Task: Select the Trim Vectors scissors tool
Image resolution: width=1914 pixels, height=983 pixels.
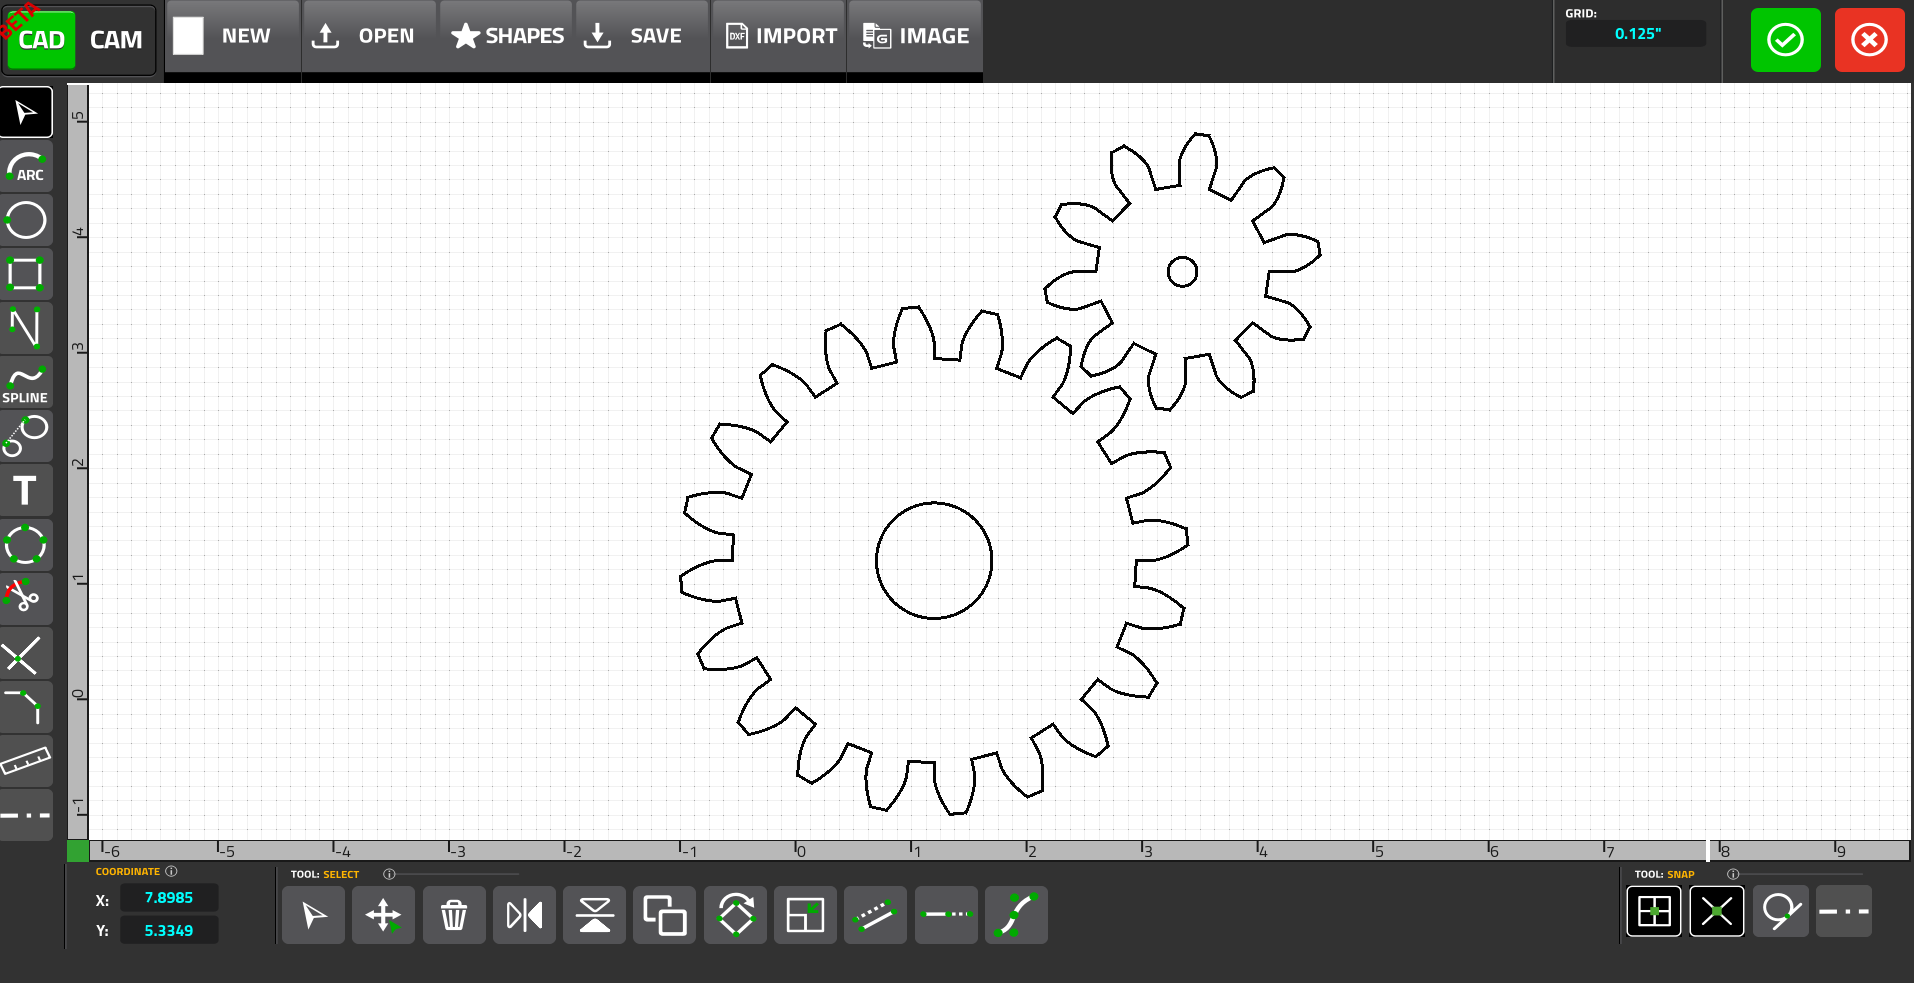Action: tap(27, 598)
